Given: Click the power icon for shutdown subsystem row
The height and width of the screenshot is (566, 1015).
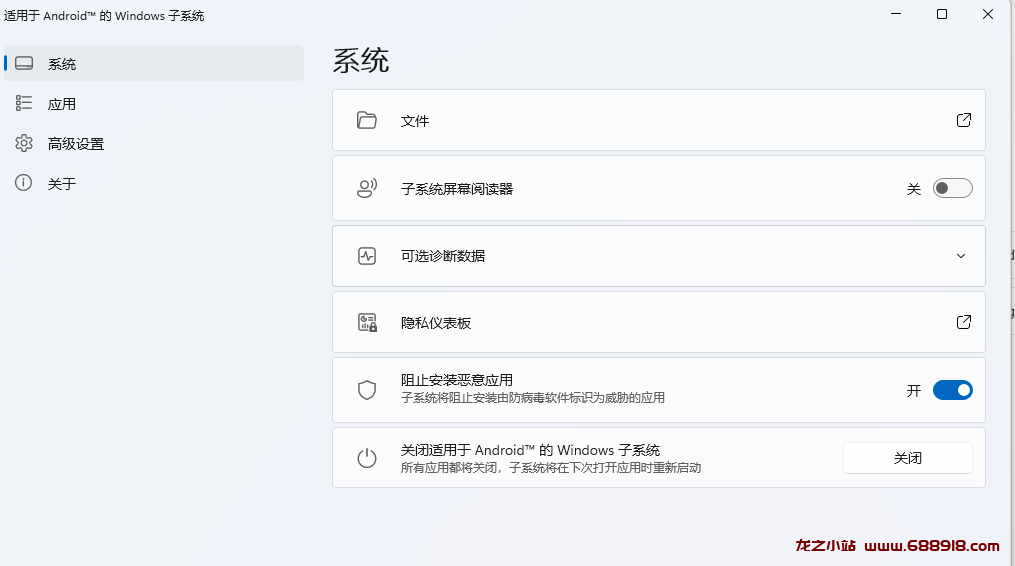Looking at the screenshot, I should [367, 458].
